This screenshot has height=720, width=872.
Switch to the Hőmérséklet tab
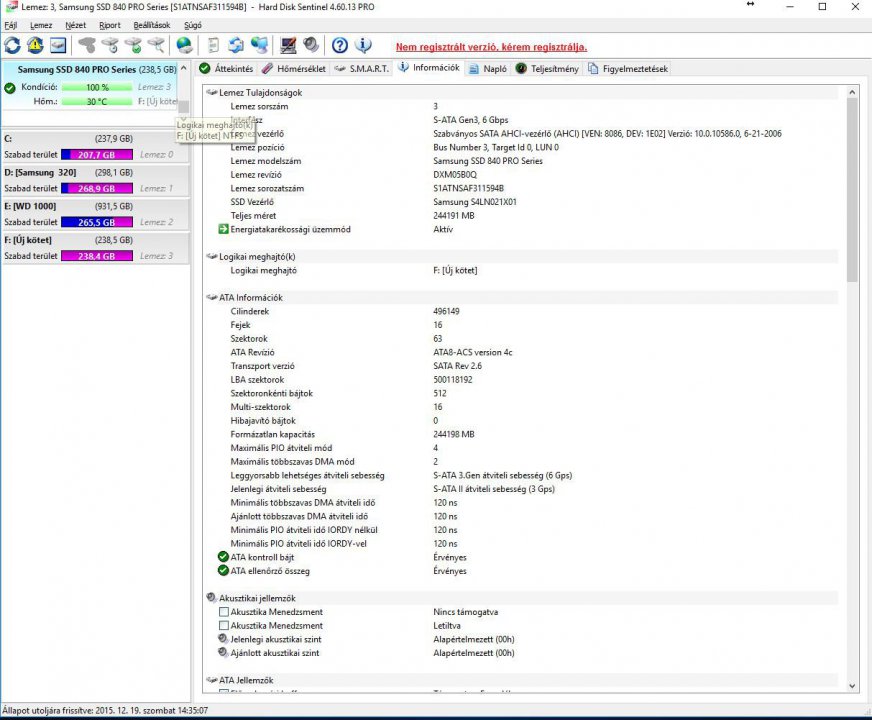294,68
